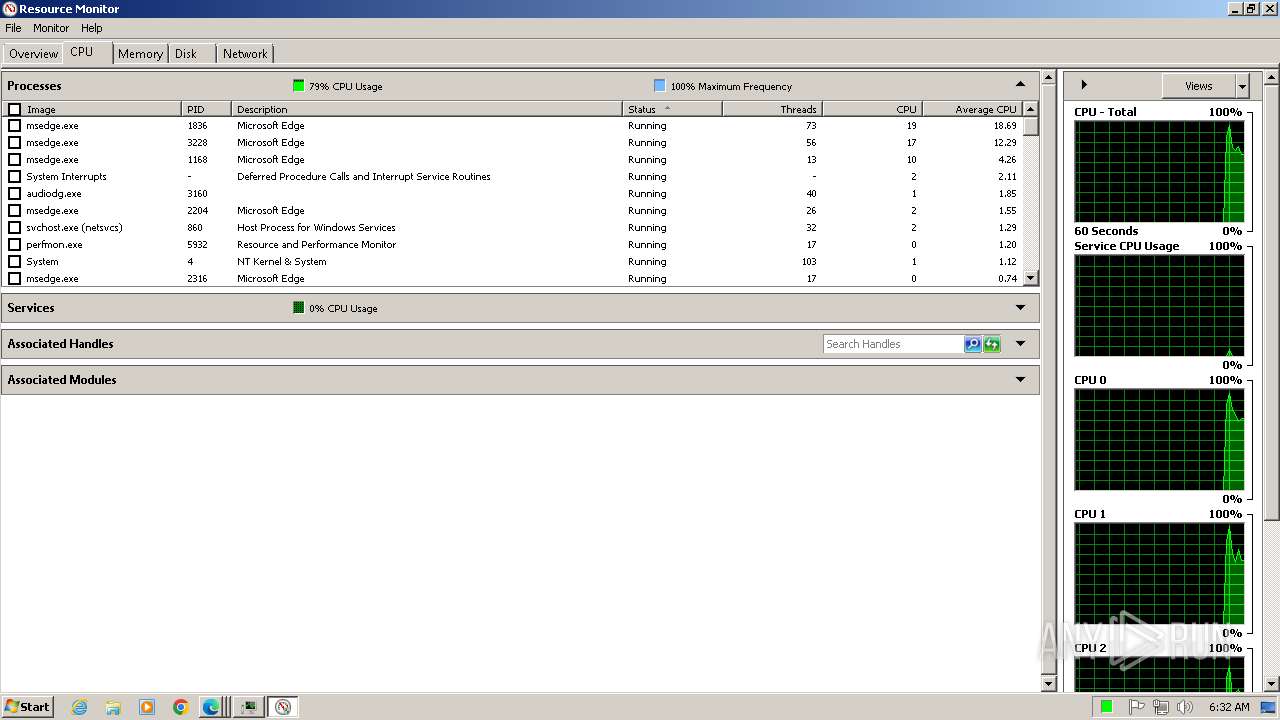Sort by the CPU column header
This screenshot has height=720, width=1280.
tap(872, 109)
